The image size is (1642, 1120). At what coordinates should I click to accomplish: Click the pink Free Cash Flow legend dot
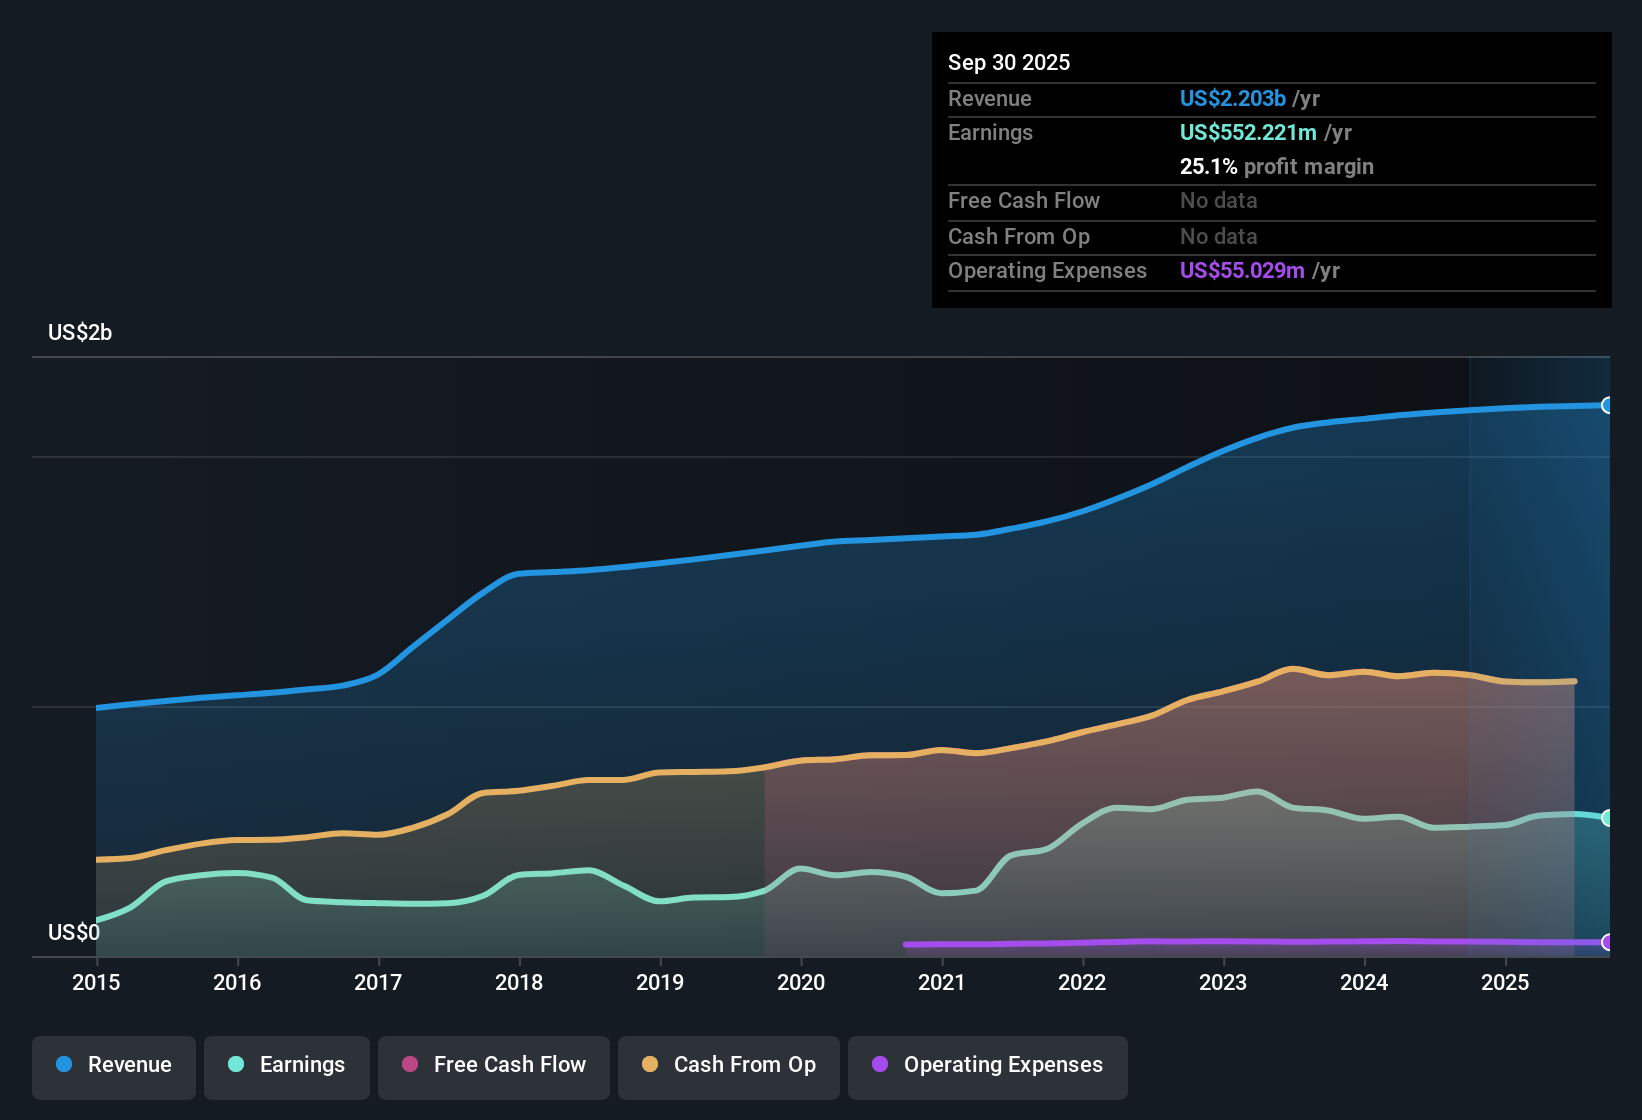pos(410,1065)
